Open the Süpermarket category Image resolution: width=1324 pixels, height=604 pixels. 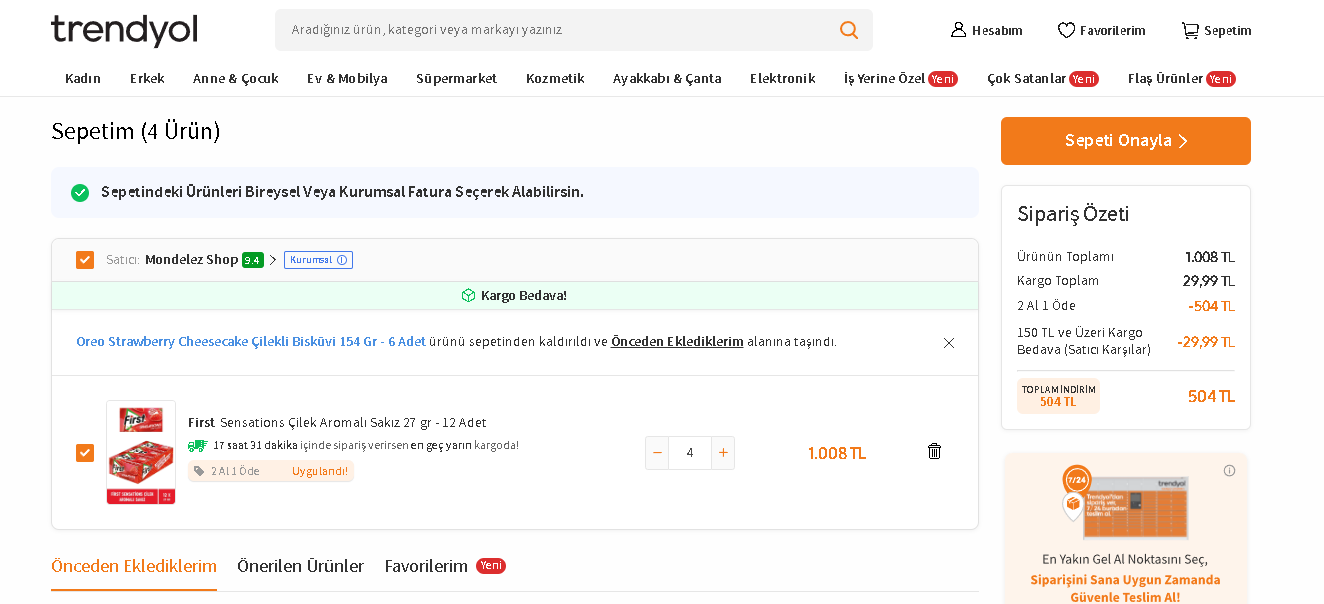pos(456,78)
